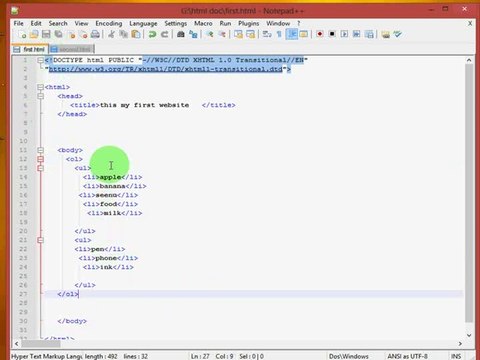Screen dimensions: 480x360
Task: Click the horizontal scrollbar left arrow
Action: pos(17,343)
